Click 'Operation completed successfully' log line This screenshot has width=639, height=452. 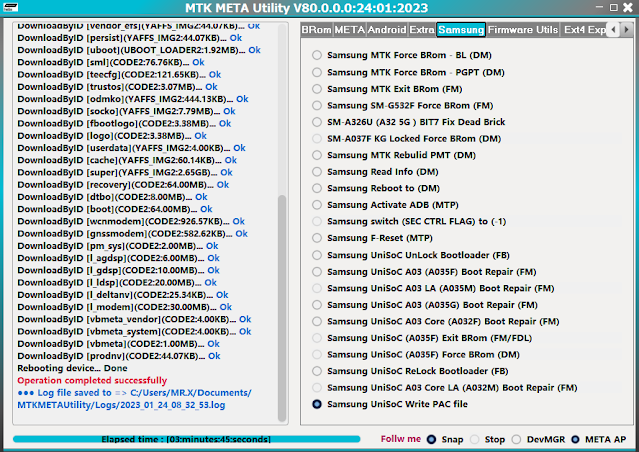pos(92,380)
